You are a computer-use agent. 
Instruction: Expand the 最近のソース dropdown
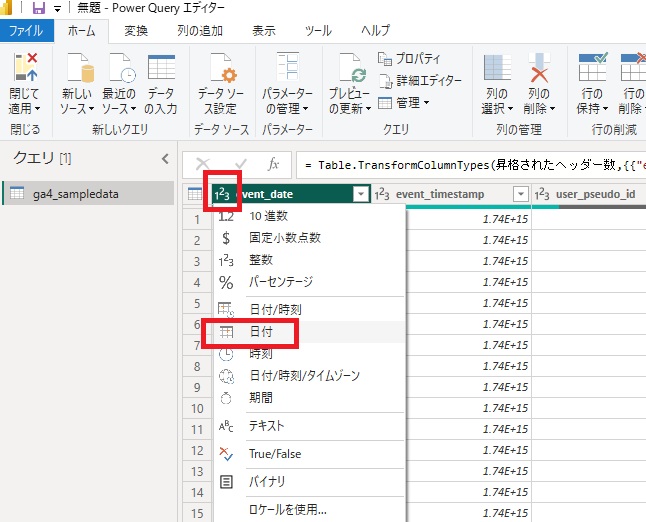(133, 109)
